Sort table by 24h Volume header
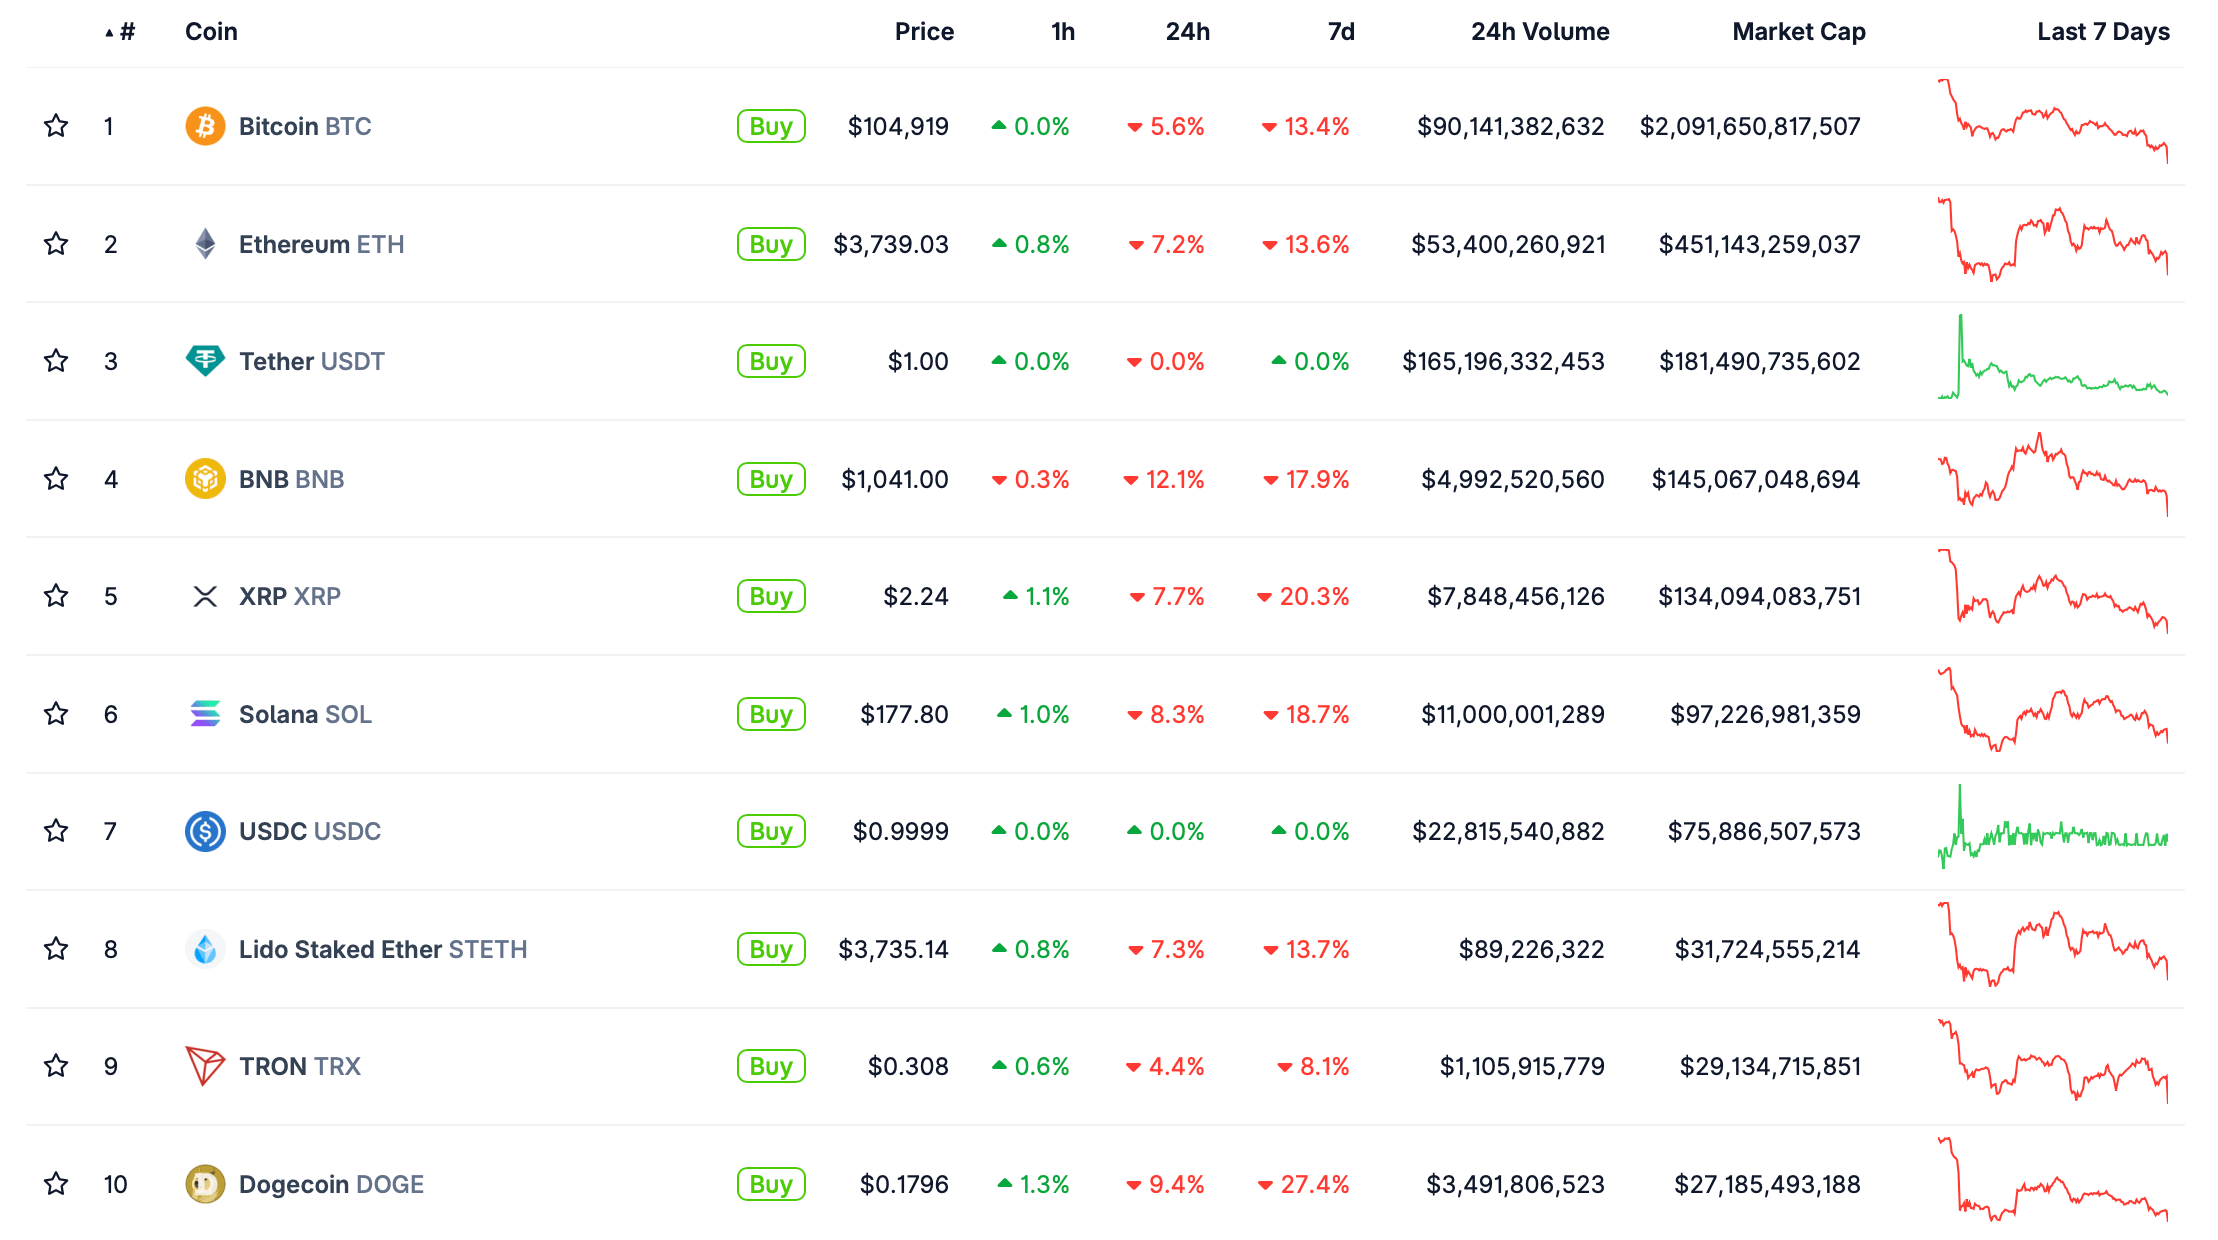2218x1240 pixels. [1539, 32]
